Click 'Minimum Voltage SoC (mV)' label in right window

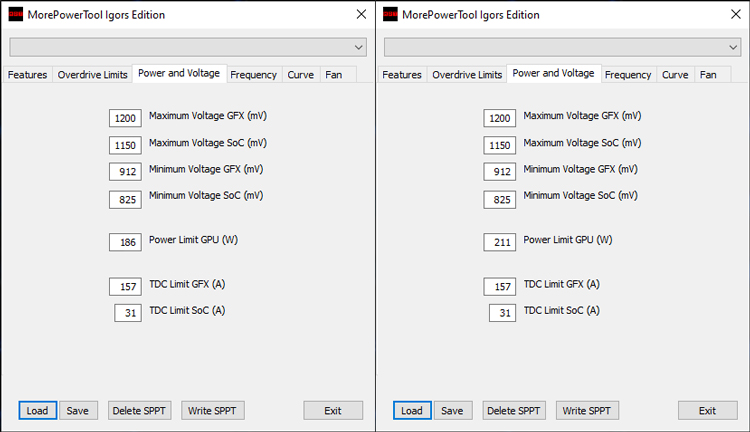pos(580,196)
